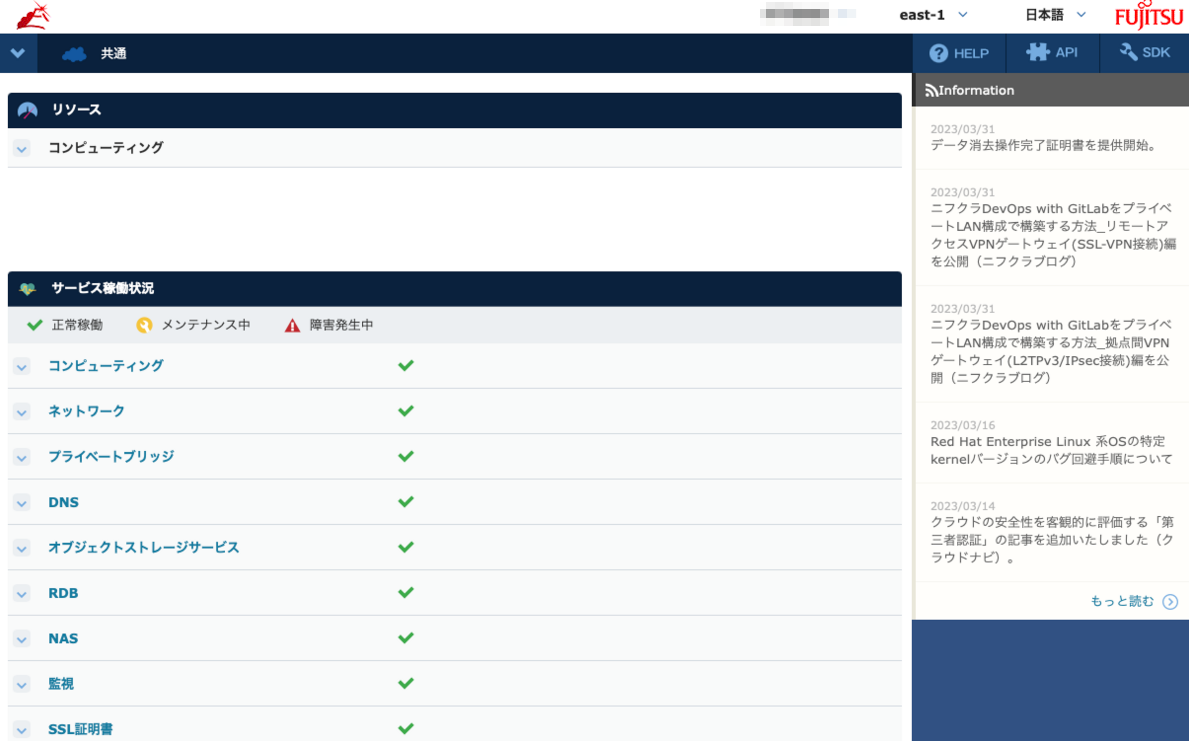Viewport: 1189px width, 741px height.
Task: Expand the DNS status row
Action: coord(22,503)
